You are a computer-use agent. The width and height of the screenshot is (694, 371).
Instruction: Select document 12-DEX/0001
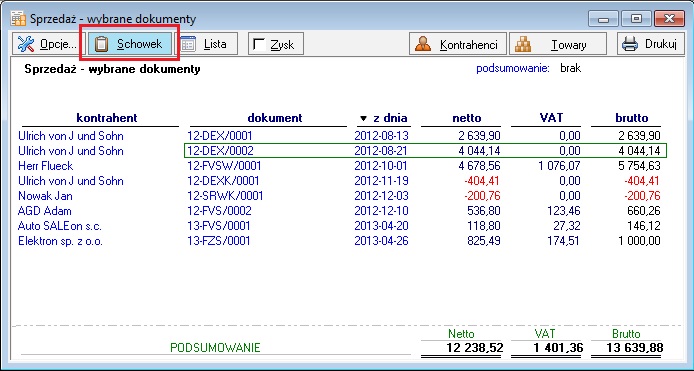(x=220, y=136)
